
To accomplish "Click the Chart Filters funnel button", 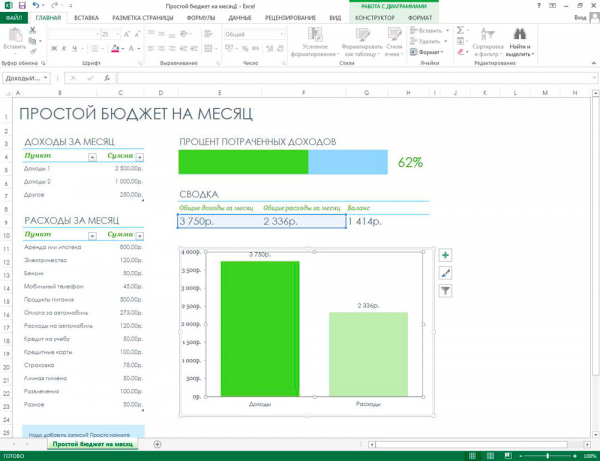I will [x=445, y=291].
